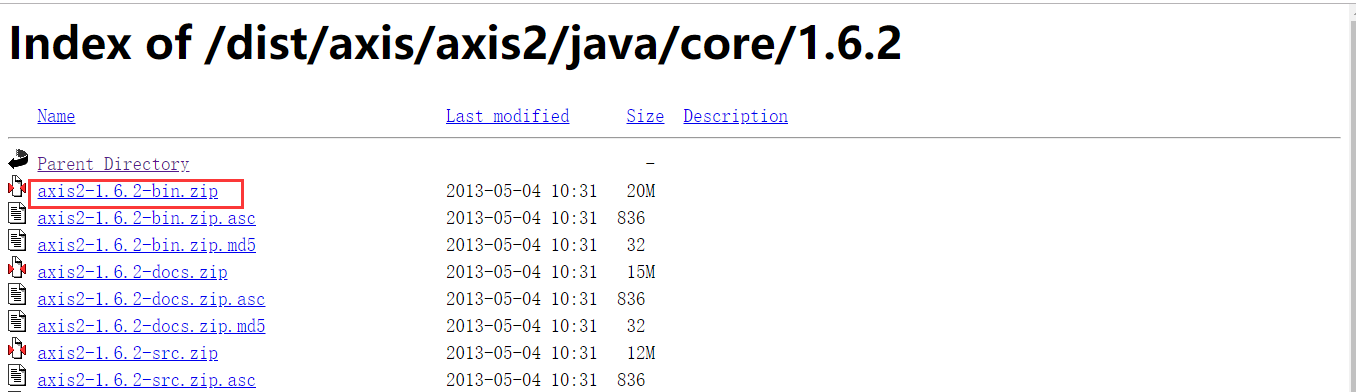
Task: Click the modified date of axis2-1.6.2-bin.zip
Action: [521, 191]
